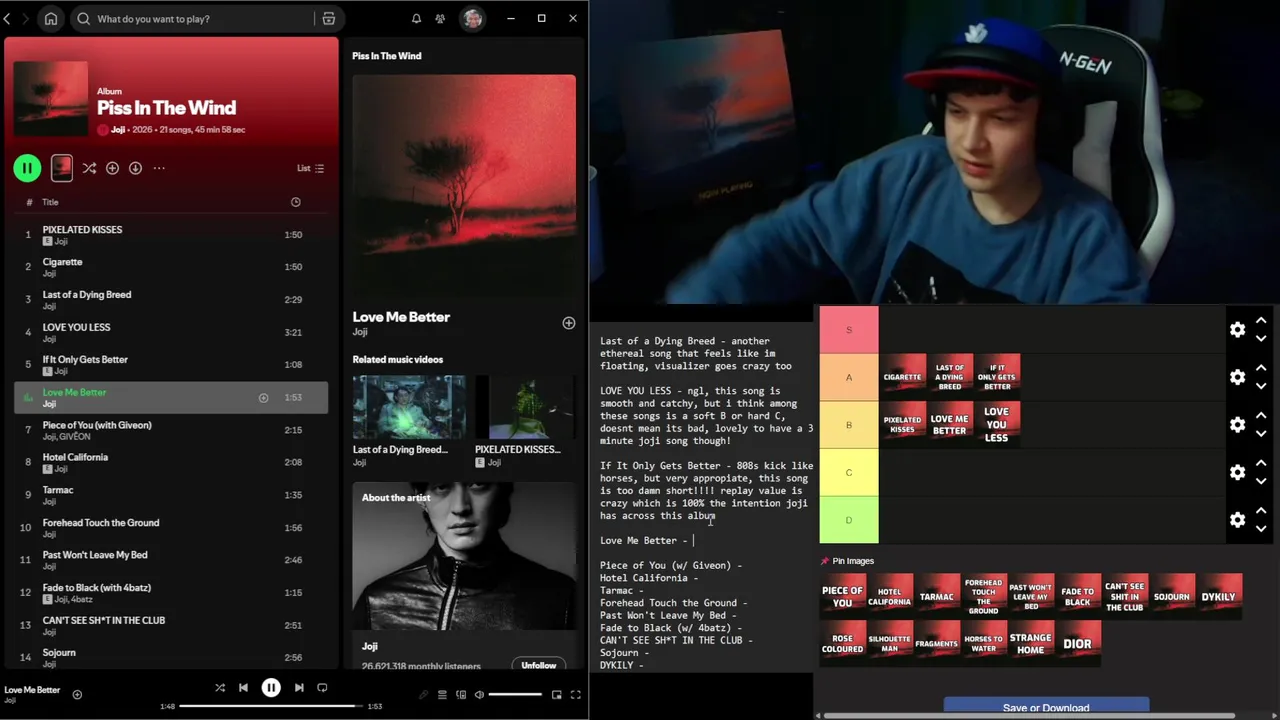Select track PIXELATED KISSES in the list
The width and height of the screenshot is (1280, 720).
pos(170,235)
